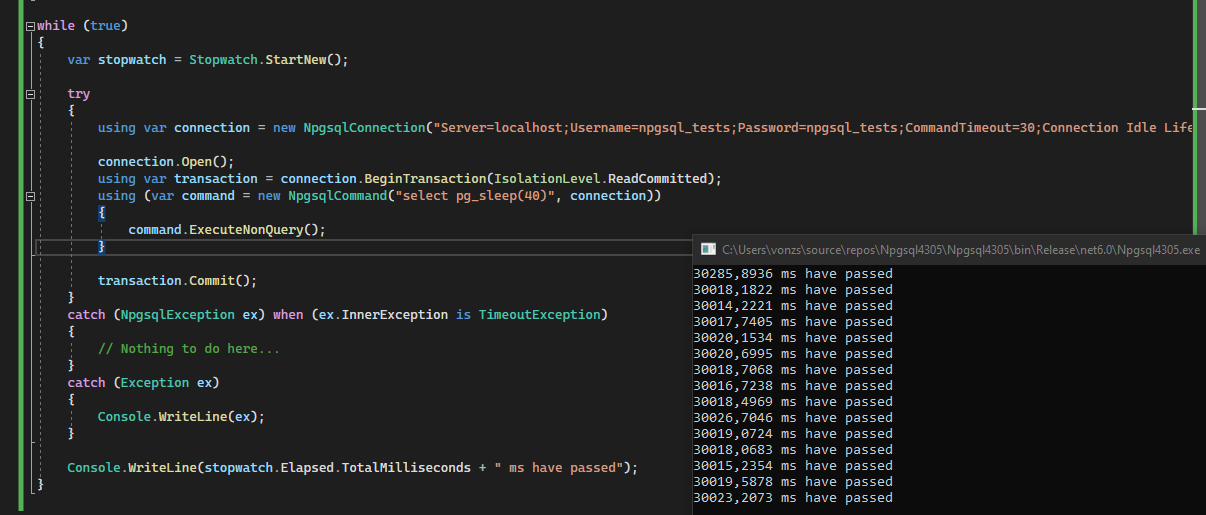Click TimeoutException in the when filter
Viewport: 1206px width, 515px height.
pyautogui.click(x=538, y=314)
